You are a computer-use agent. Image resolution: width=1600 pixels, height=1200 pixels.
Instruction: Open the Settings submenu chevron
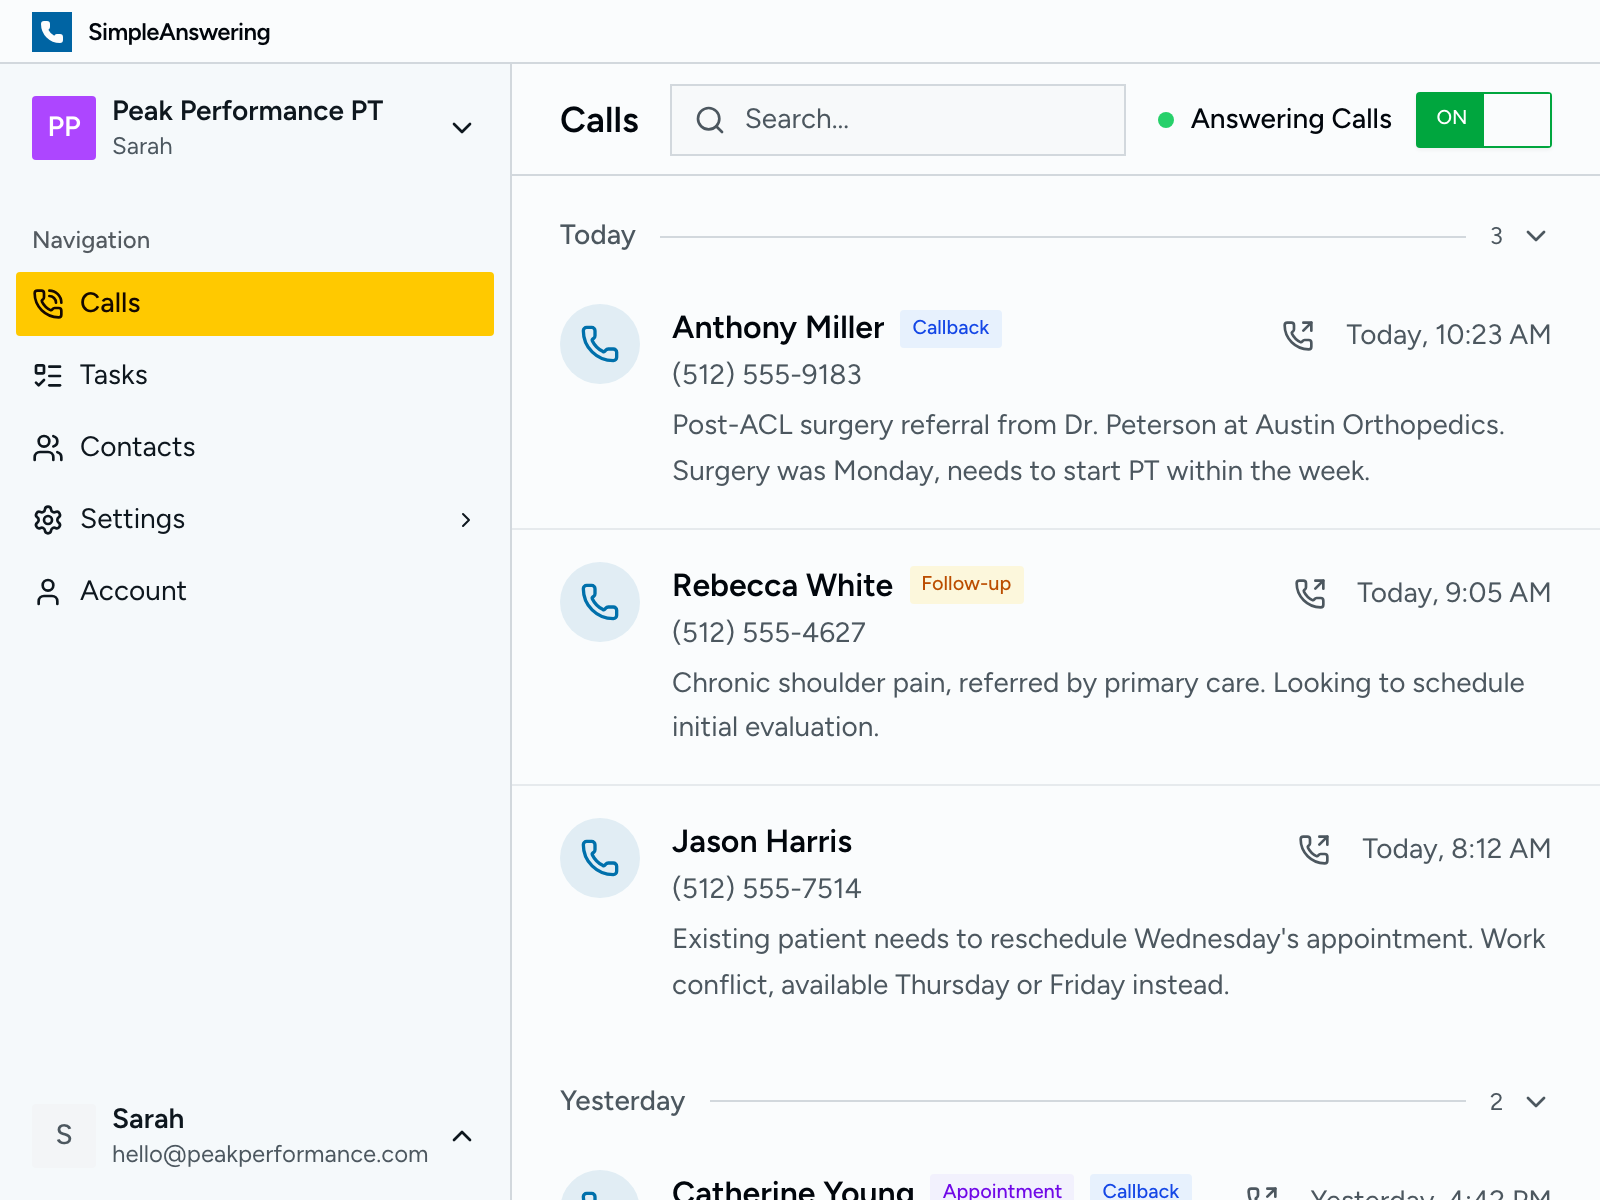point(466,520)
